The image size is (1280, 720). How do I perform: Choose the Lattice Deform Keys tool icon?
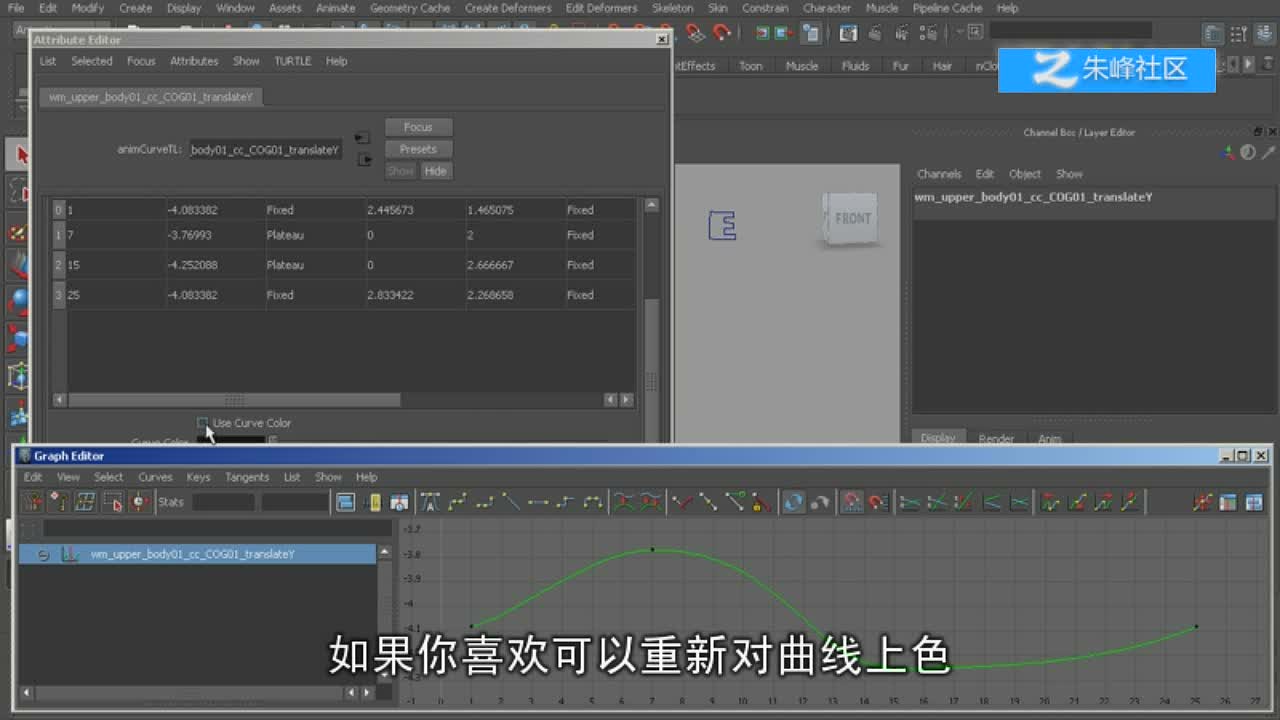(x=86, y=502)
